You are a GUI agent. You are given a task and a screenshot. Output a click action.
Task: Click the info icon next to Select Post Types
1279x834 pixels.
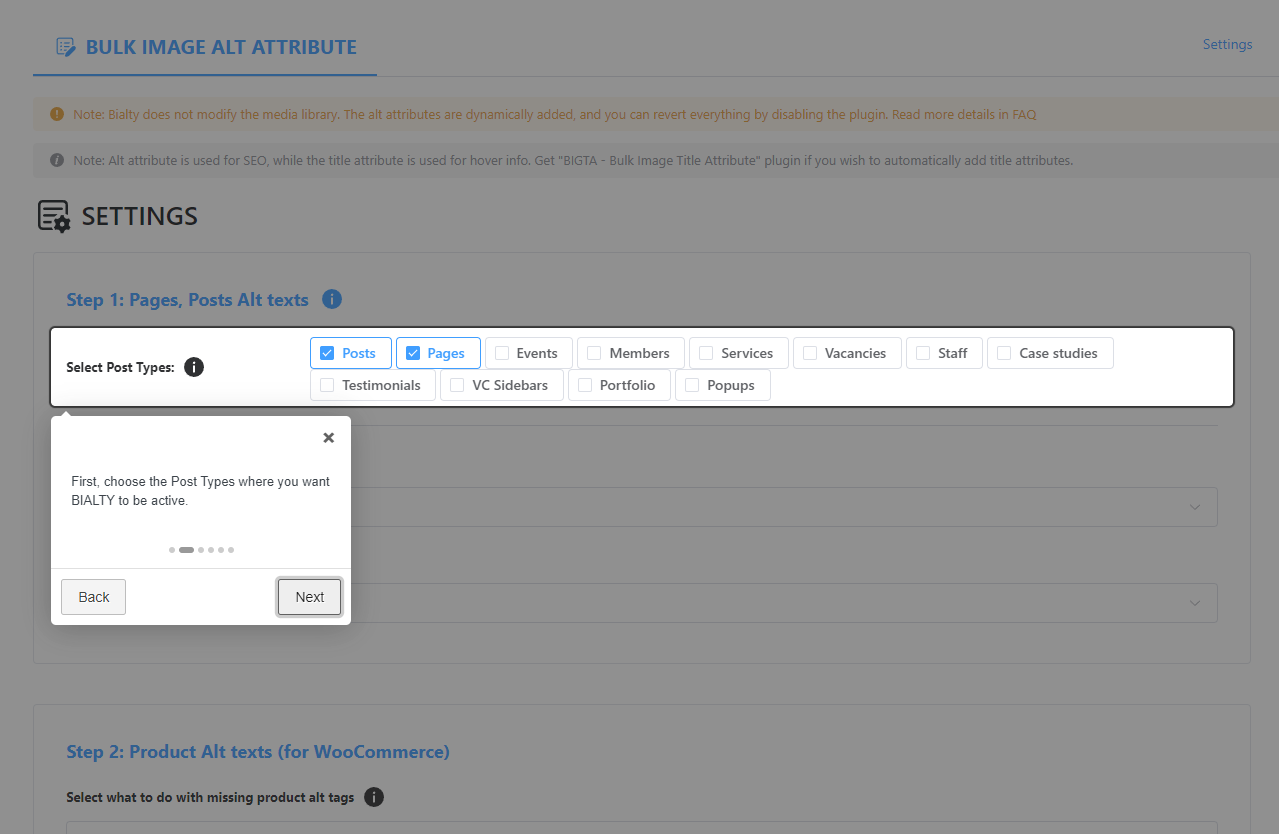pos(194,366)
